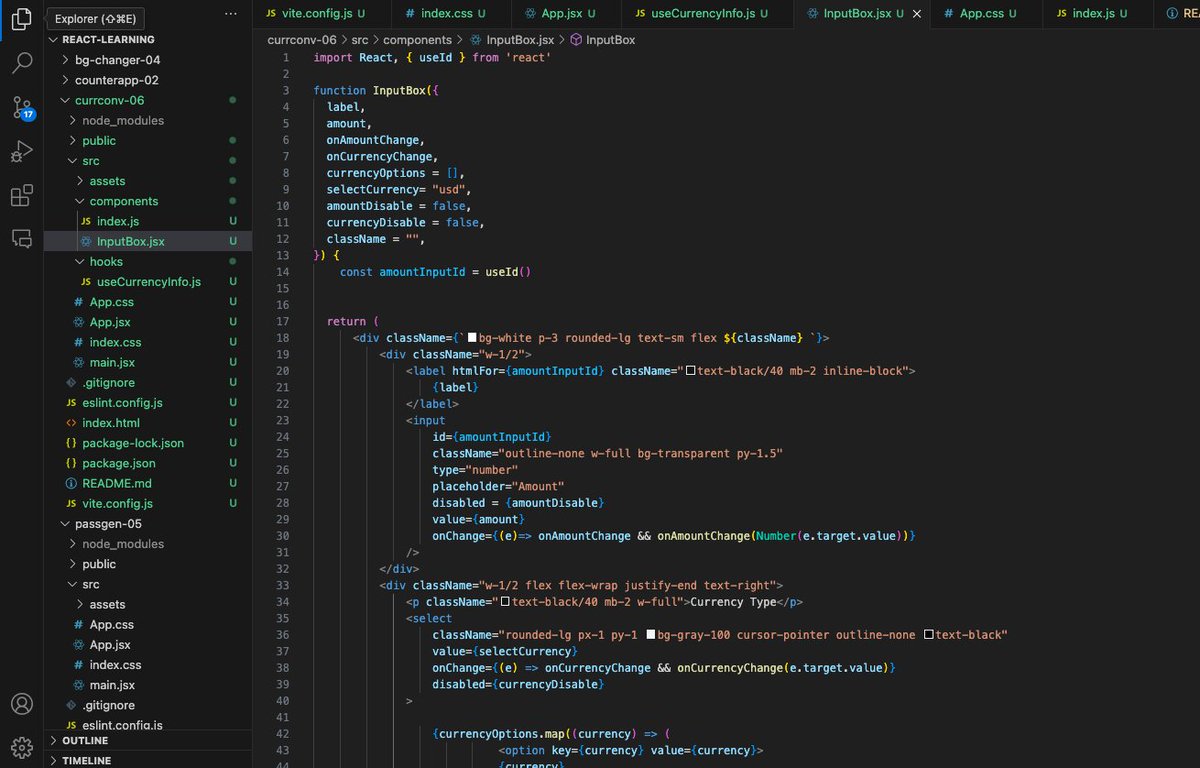Image resolution: width=1200 pixels, height=768 pixels.
Task: Click src in the breadcrumb
Action: tap(361, 40)
